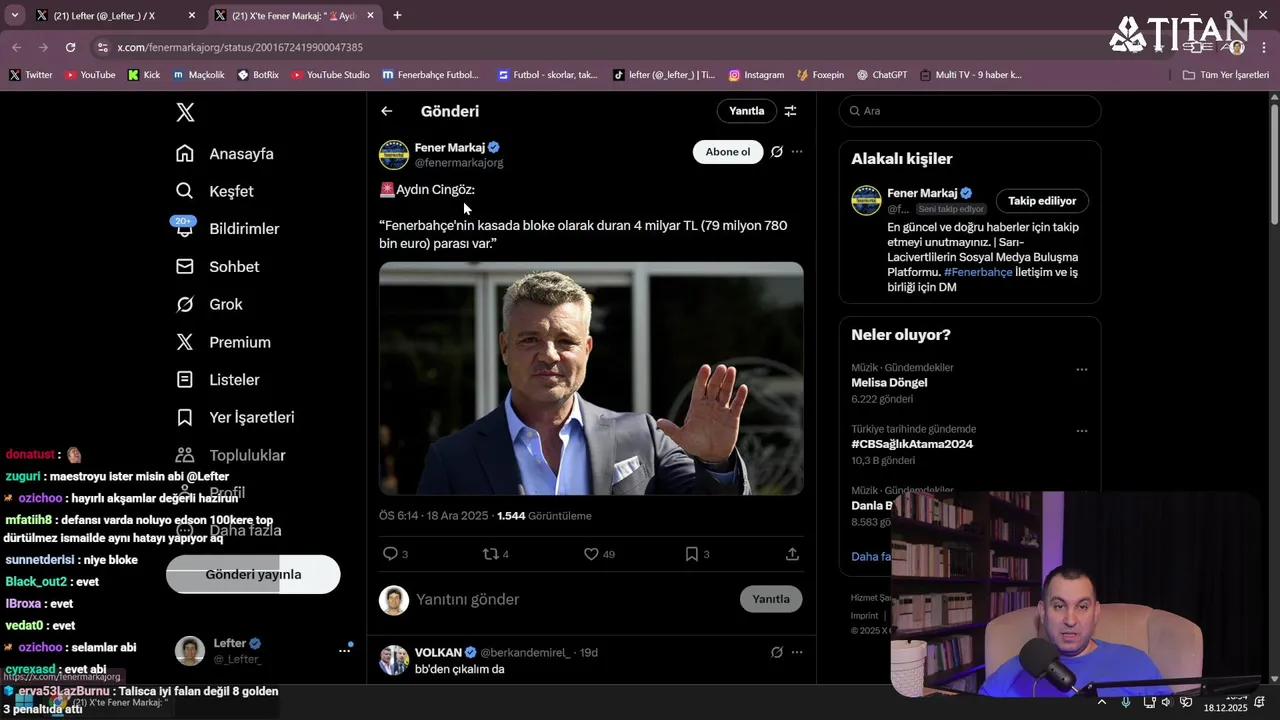Open #CBSağlıkAtama2024 trending topic
The image size is (1280, 720).
point(912,444)
